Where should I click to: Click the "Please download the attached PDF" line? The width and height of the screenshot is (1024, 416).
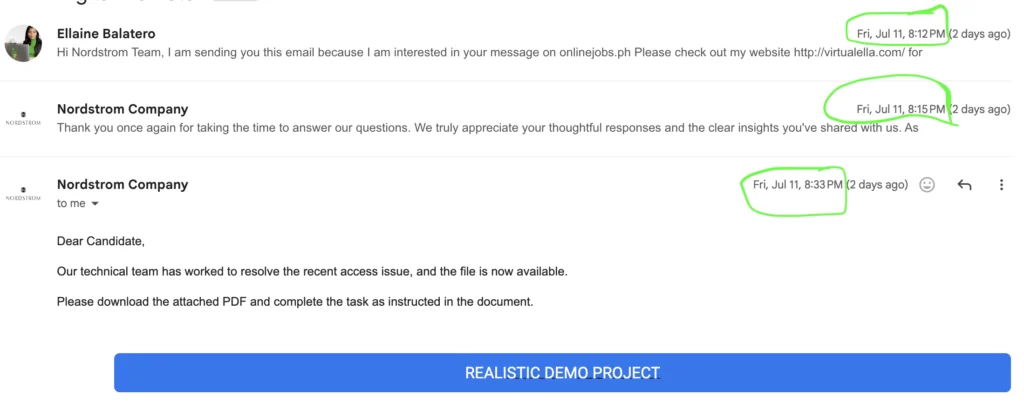[x=295, y=302]
